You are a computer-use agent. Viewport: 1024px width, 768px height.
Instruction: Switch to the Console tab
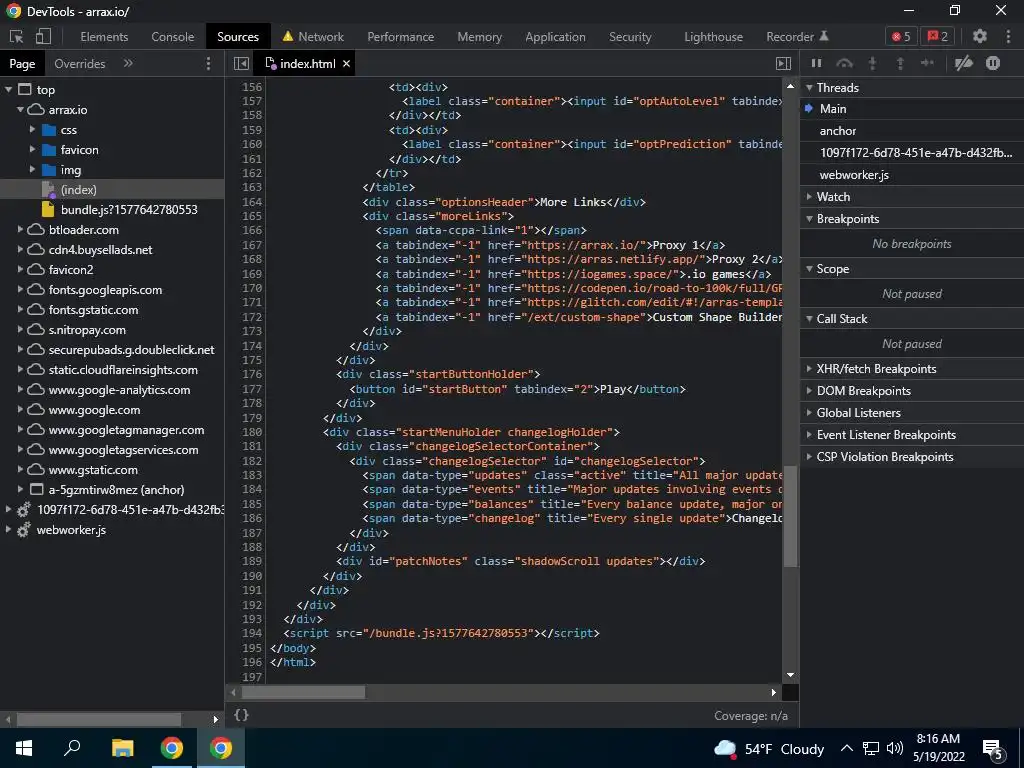point(172,37)
